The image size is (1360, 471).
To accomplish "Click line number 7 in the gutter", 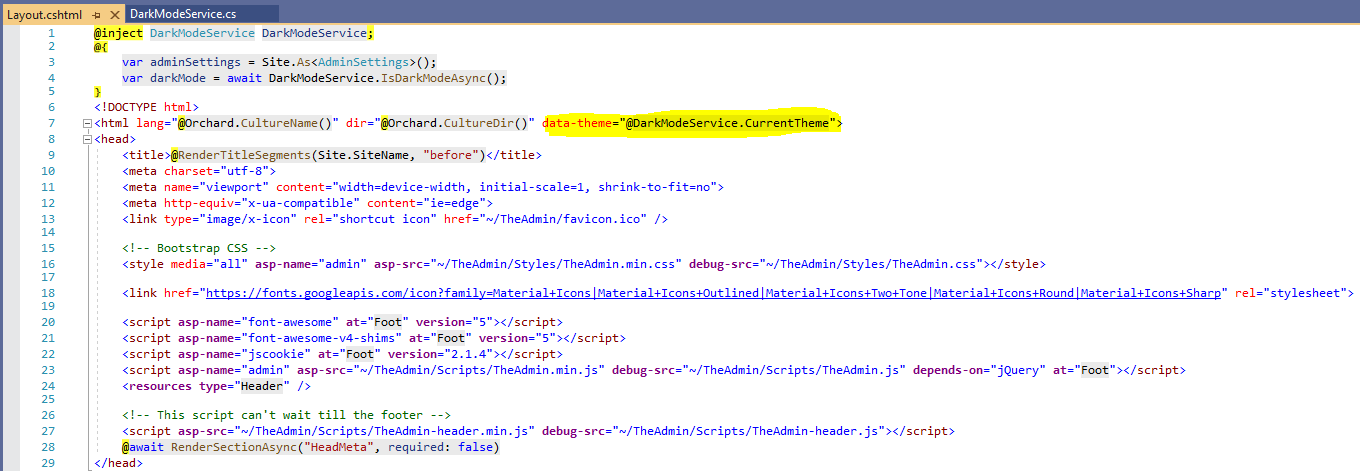I will [51, 124].
